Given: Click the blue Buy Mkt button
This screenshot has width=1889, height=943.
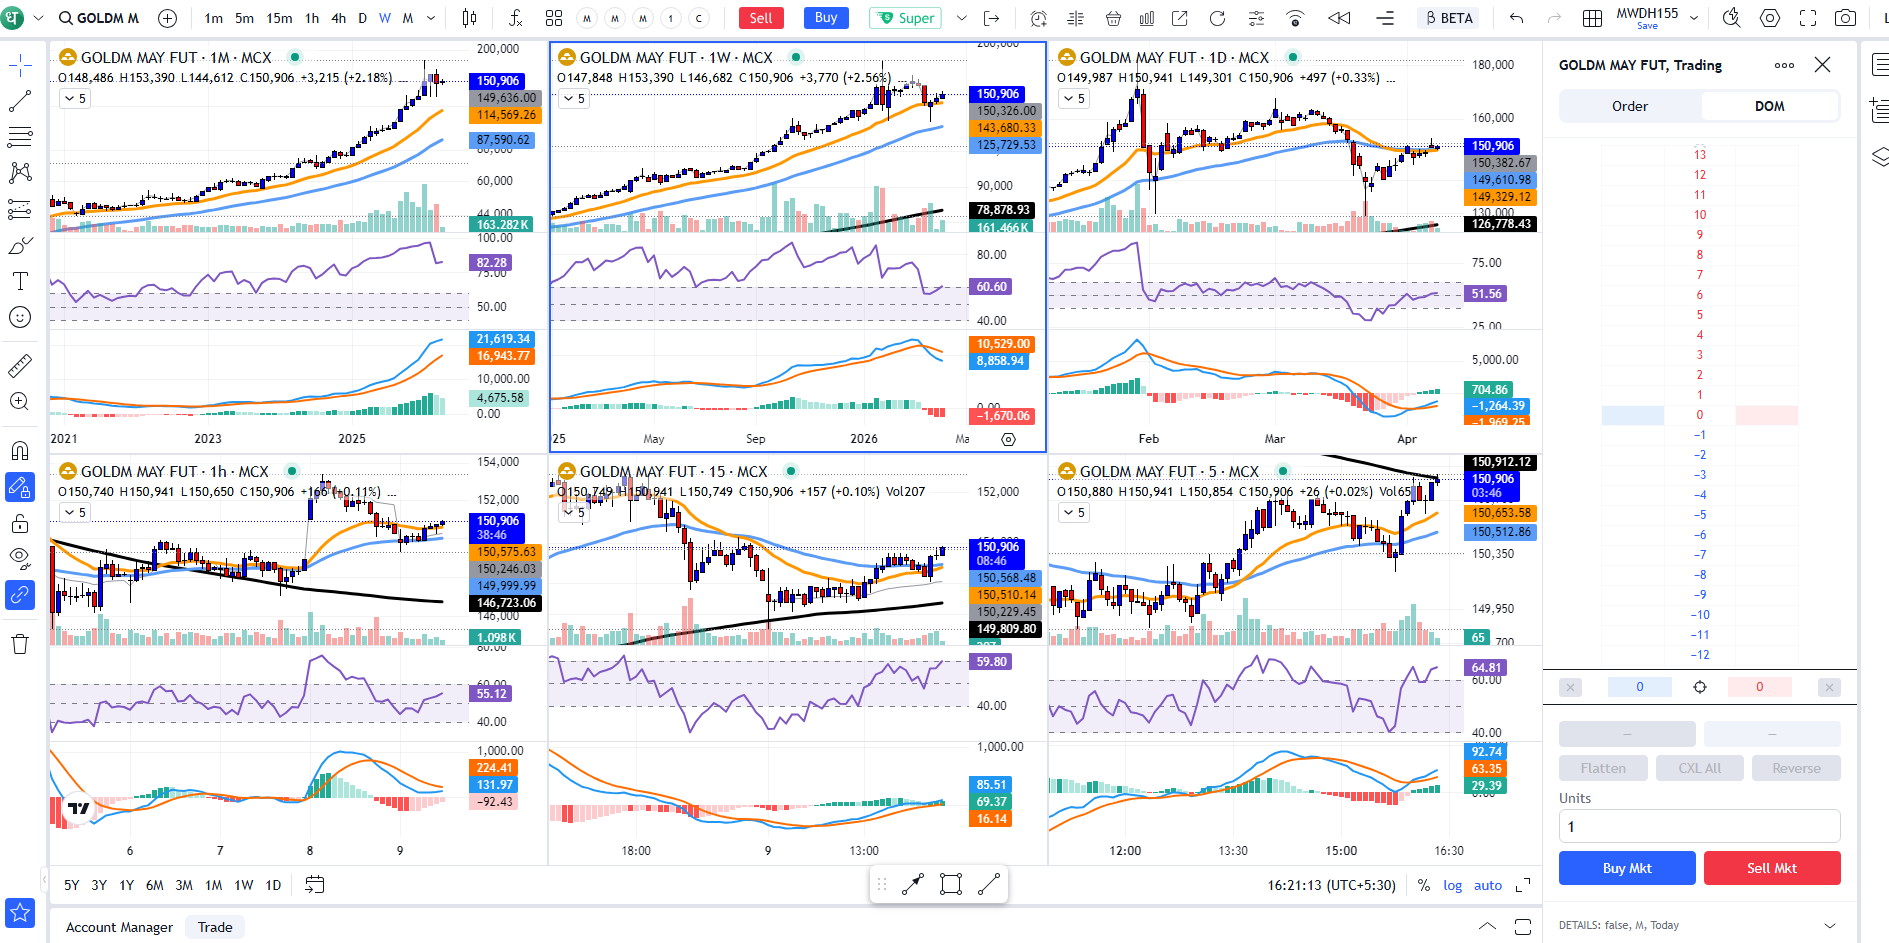Looking at the screenshot, I should point(1626,868).
